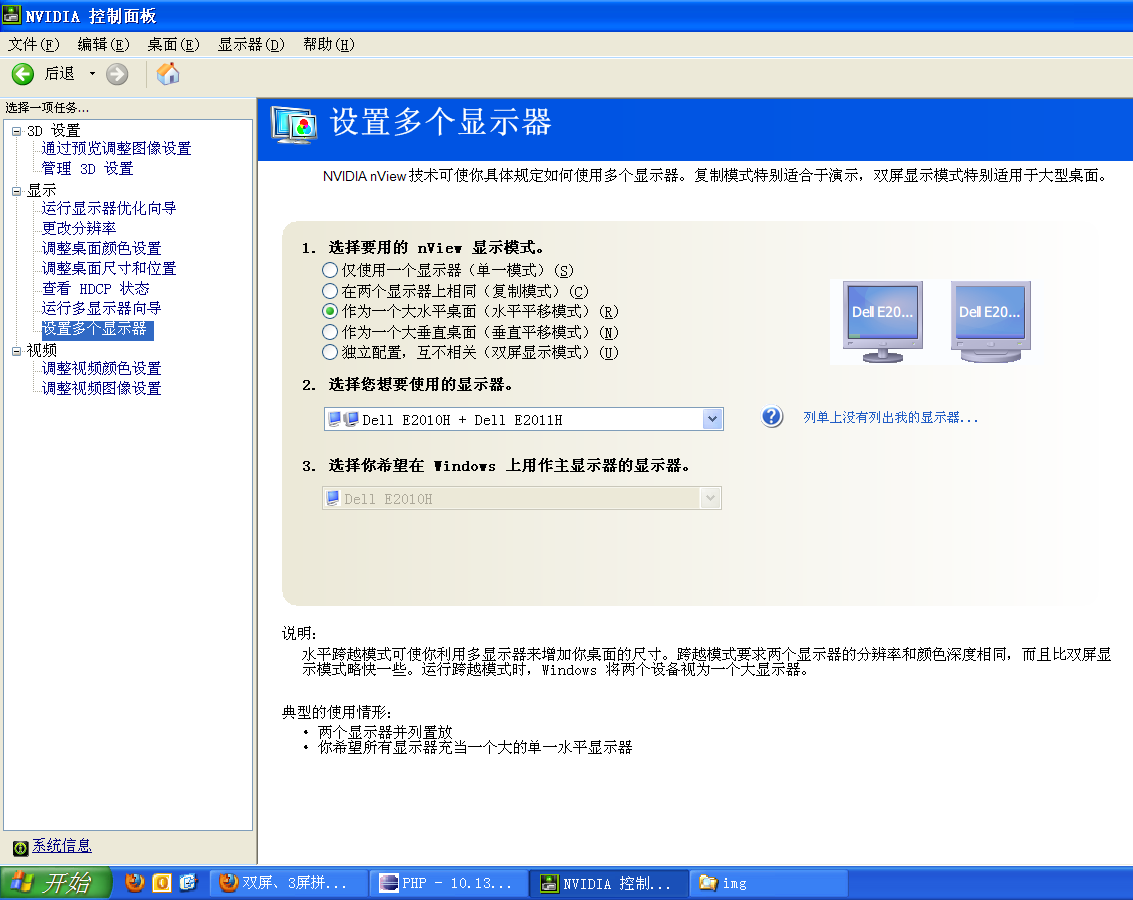Click the 系统信息 icon at bottom left
The height and width of the screenshot is (900, 1133).
click(x=20, y=847)
